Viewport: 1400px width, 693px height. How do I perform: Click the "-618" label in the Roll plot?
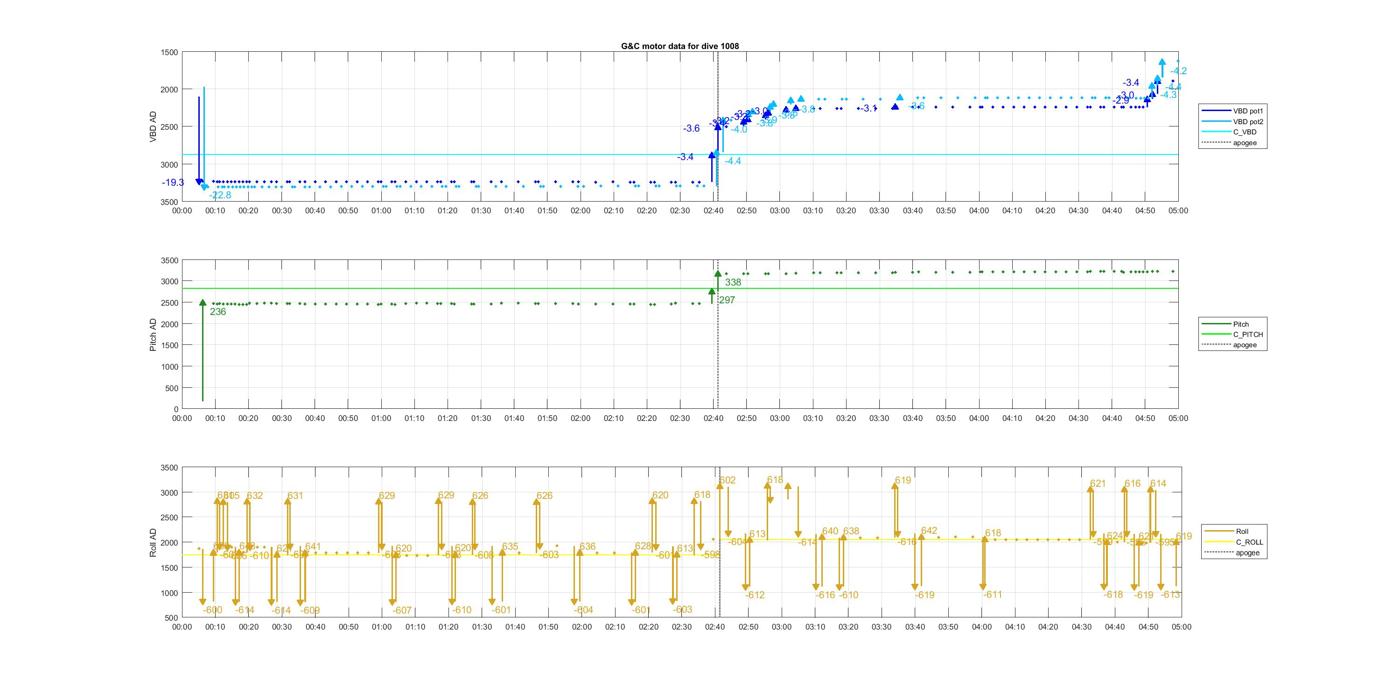click(x=1113, y=595)
